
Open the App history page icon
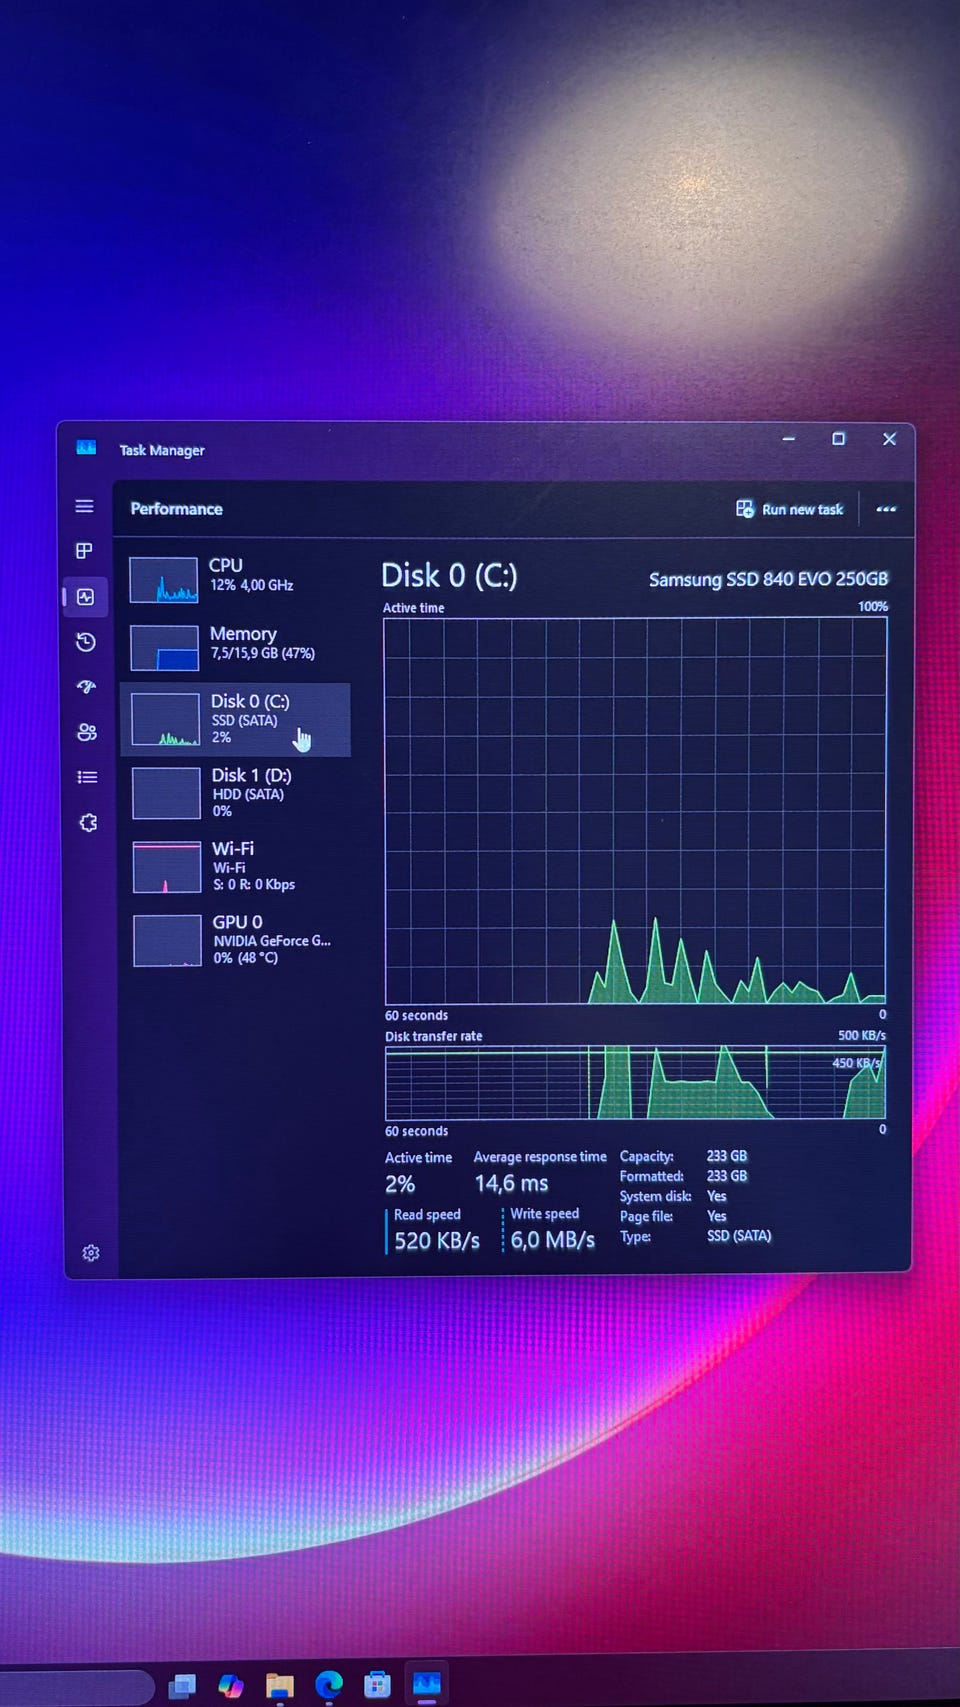coord(86,642)
